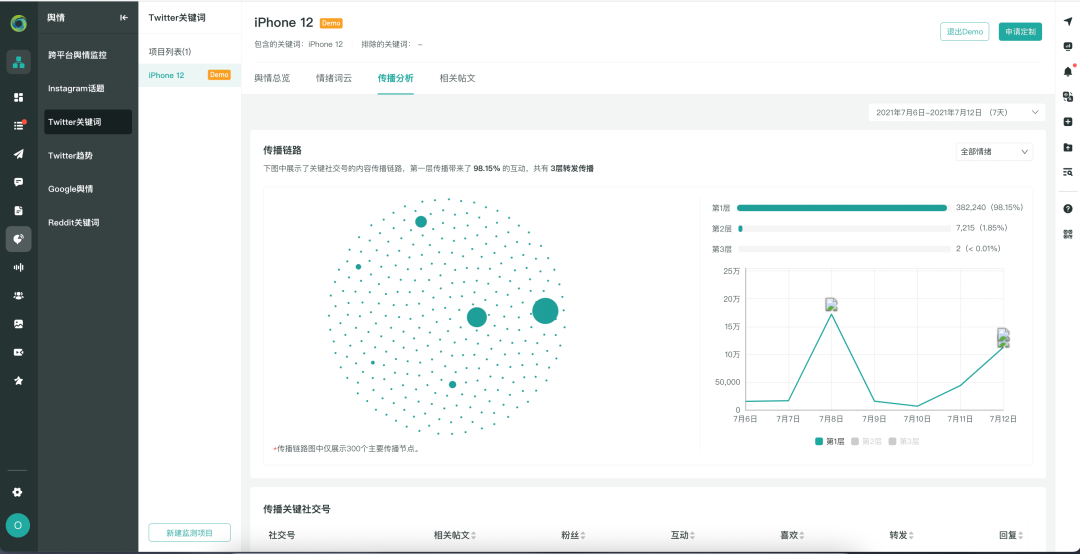1080x554 pixels.
Task: Select the 传播分析 tab
Action: 395,78
